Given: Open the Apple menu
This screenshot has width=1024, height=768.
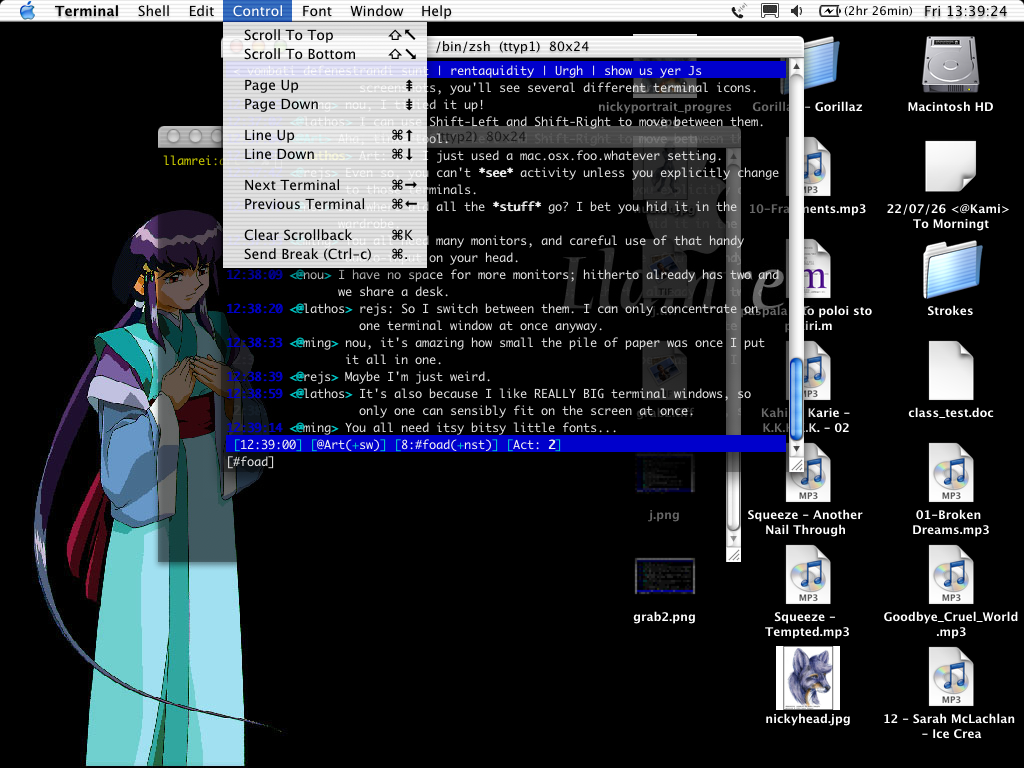Looking at the screenshot, I should (27, 11).
